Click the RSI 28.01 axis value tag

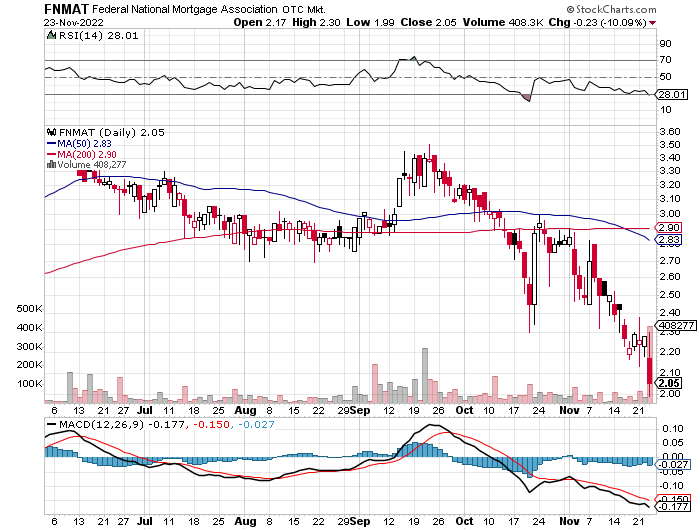coord(672,95)
